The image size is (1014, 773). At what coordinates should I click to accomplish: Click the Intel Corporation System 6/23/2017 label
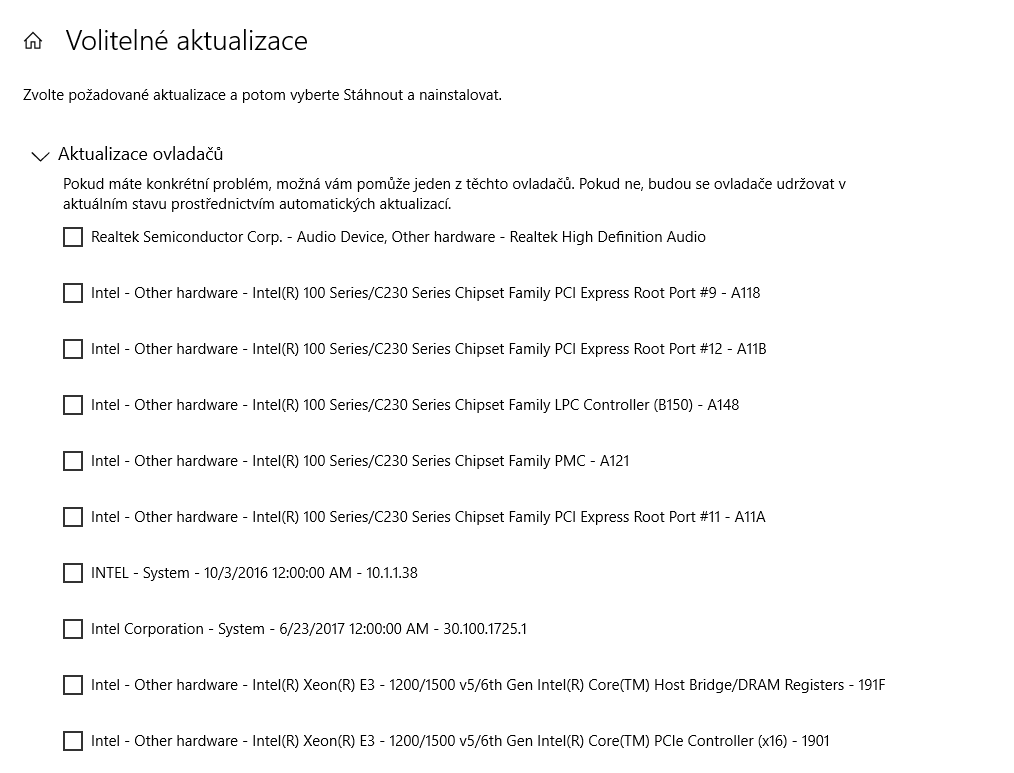pyautogui.click(x=308, y=629)
